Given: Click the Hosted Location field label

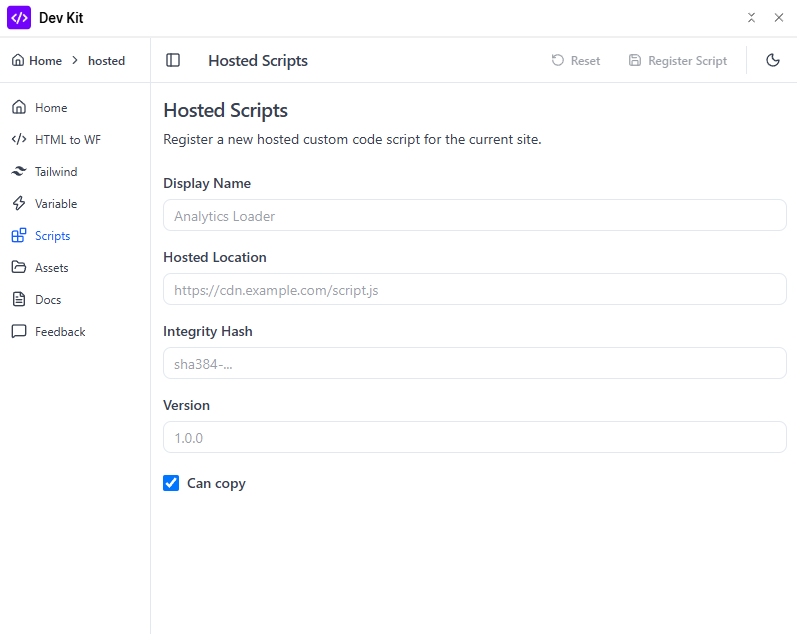Looking at the screenshot, I should click(x=214, y=257).
